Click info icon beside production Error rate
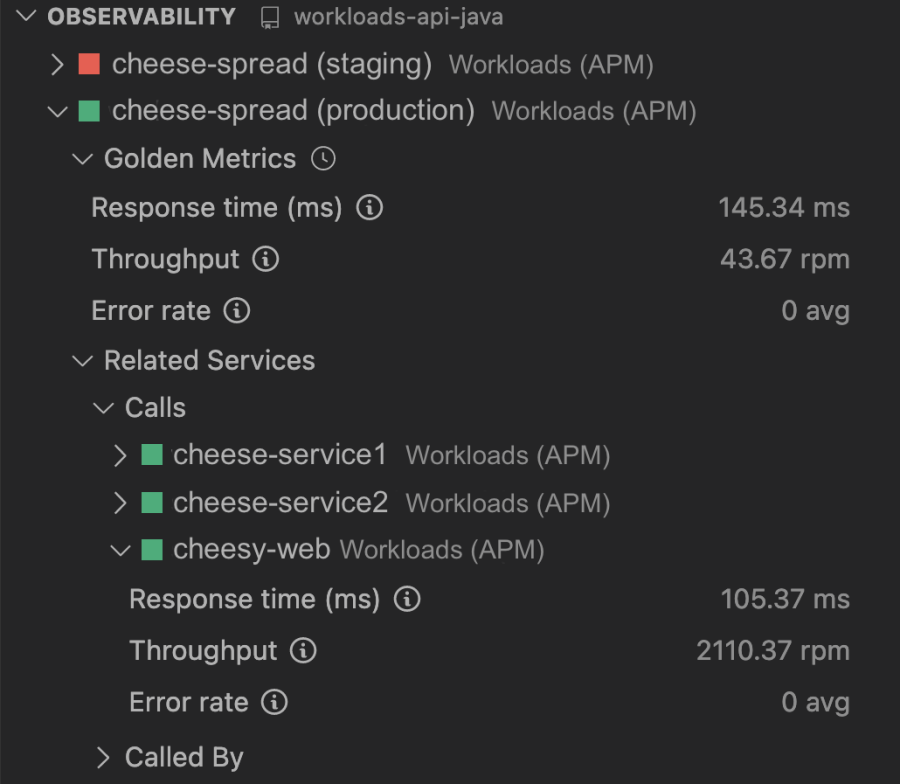 point(236,310)
